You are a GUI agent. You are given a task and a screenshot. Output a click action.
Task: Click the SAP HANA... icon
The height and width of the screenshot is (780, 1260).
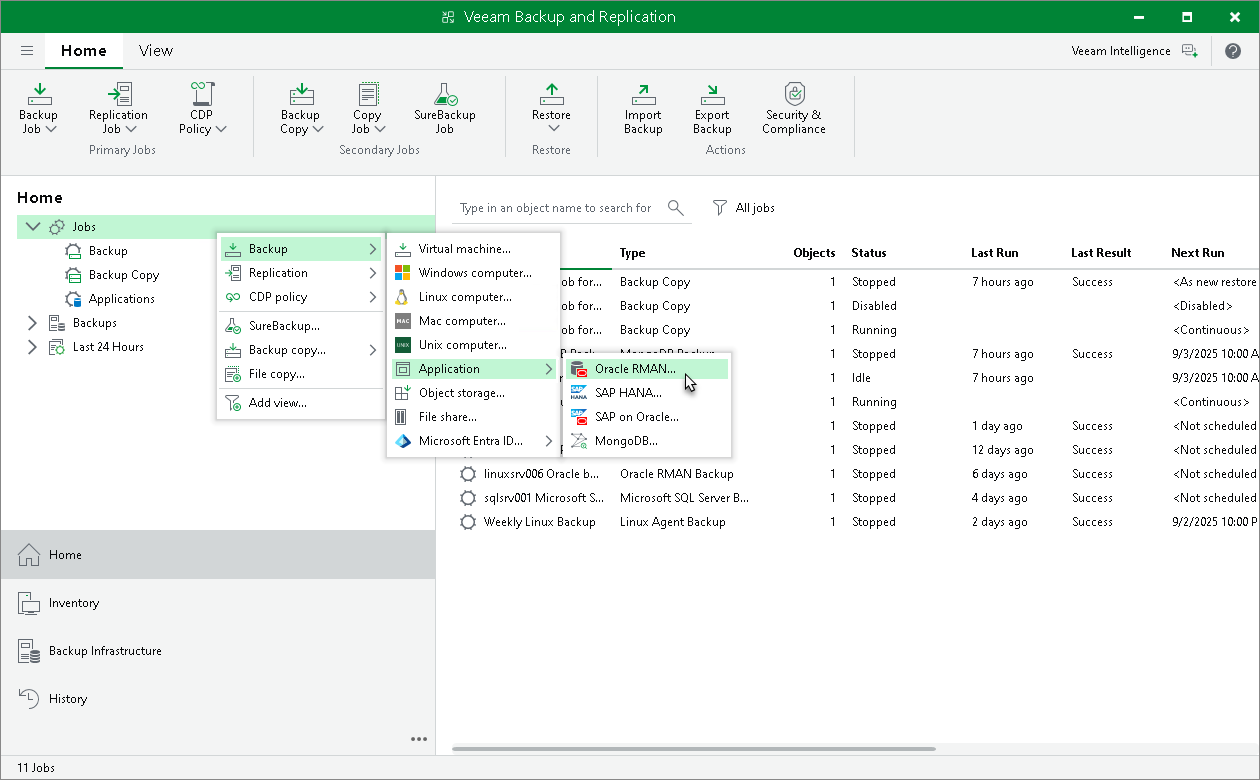tap(579, 393)
